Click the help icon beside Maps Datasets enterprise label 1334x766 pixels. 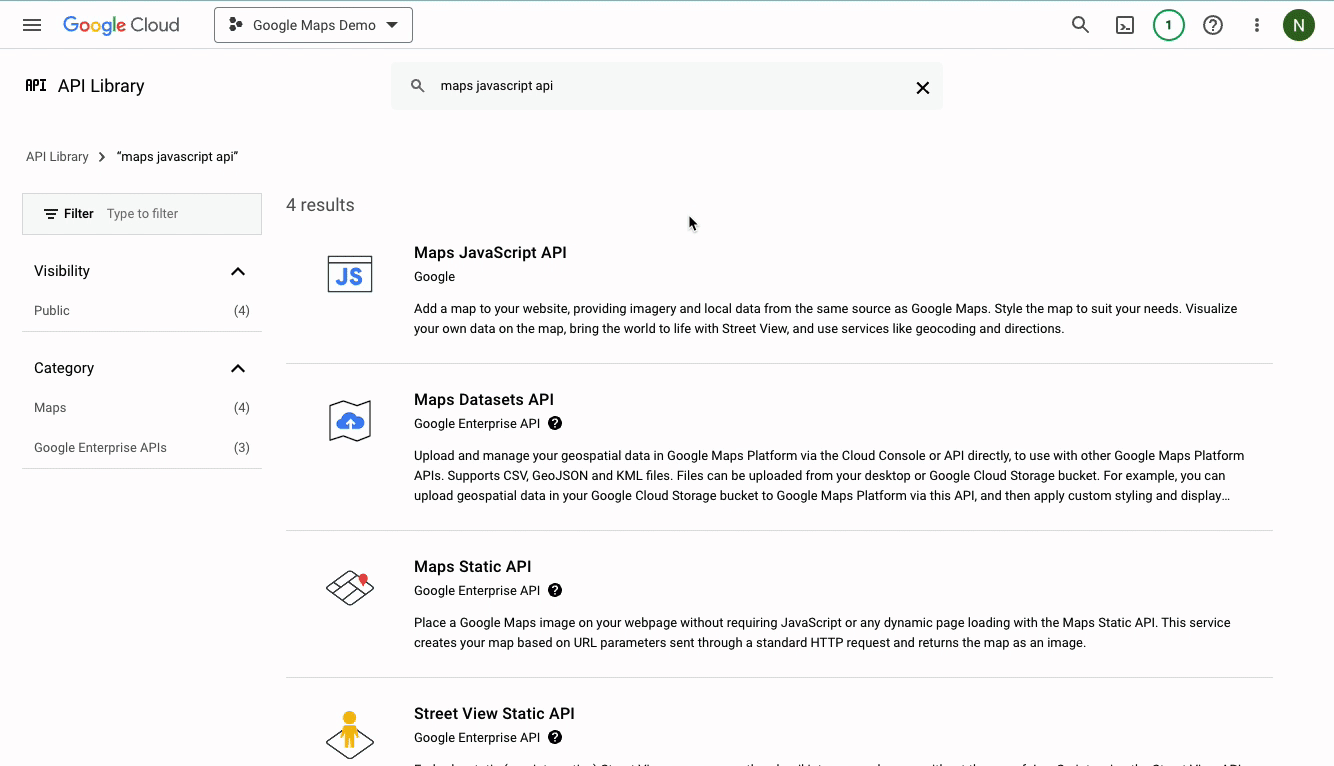(x=555, y=423)
